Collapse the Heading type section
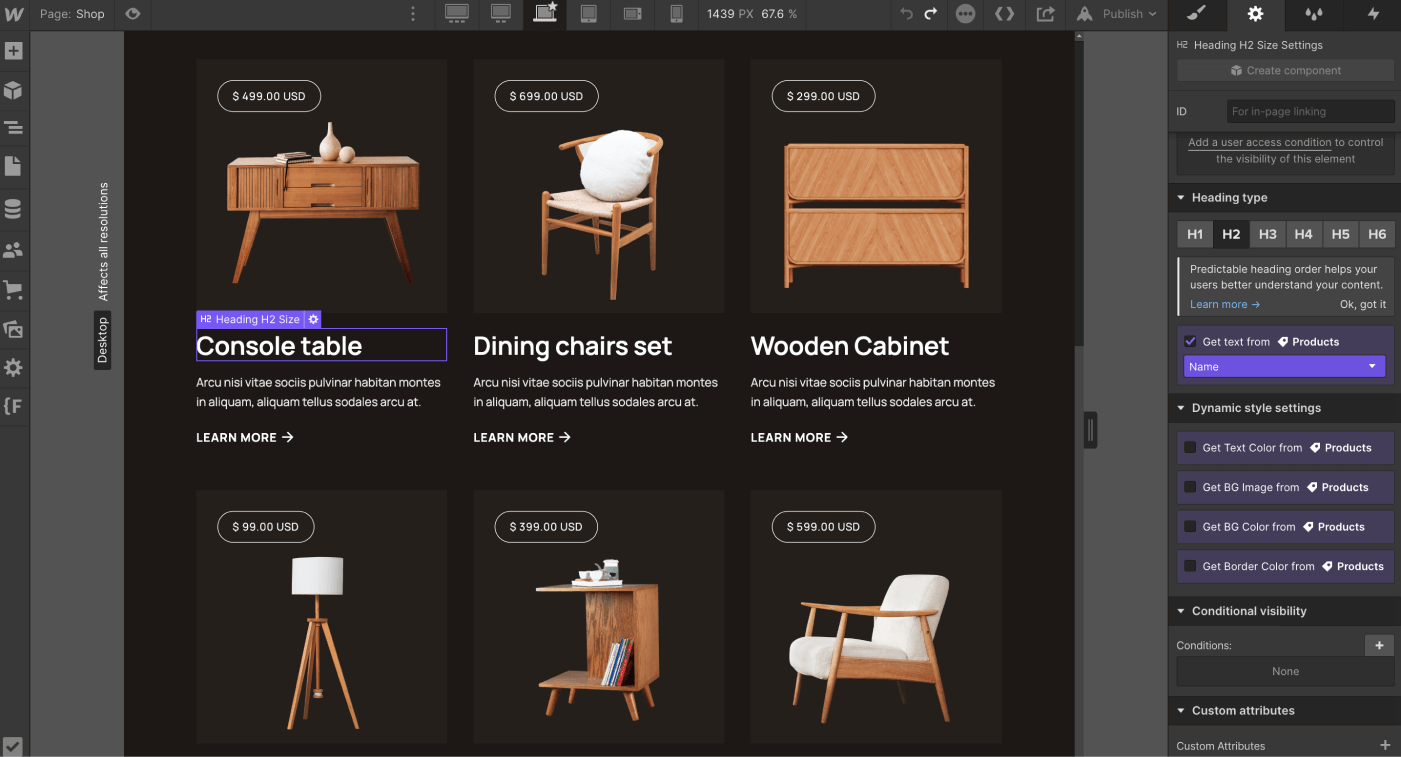 pos(1179,197)
